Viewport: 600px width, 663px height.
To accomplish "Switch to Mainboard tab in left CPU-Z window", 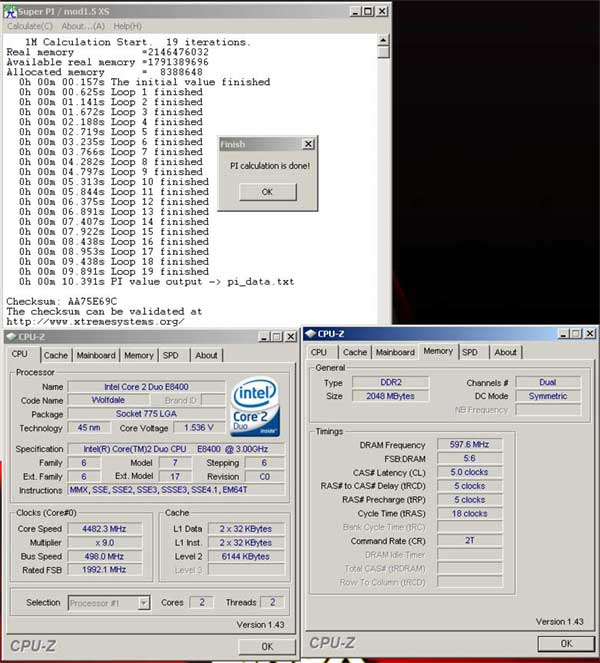I will 96,356.
